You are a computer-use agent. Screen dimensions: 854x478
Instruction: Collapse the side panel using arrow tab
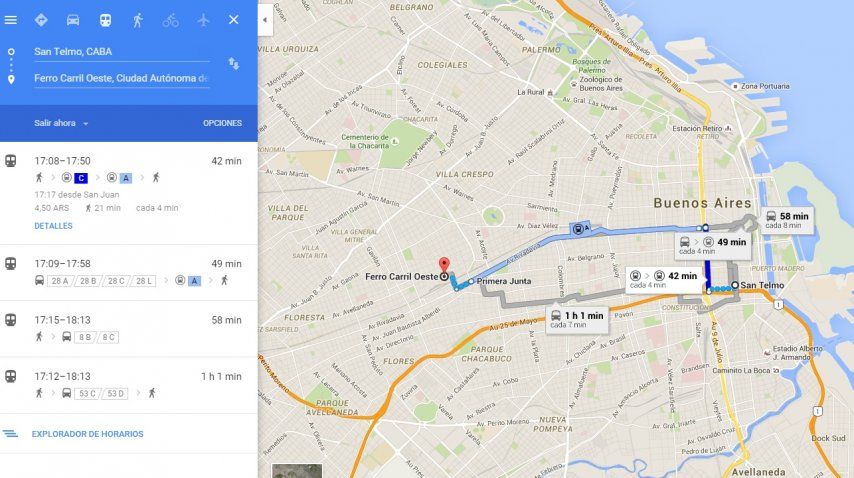click(265, 20)
